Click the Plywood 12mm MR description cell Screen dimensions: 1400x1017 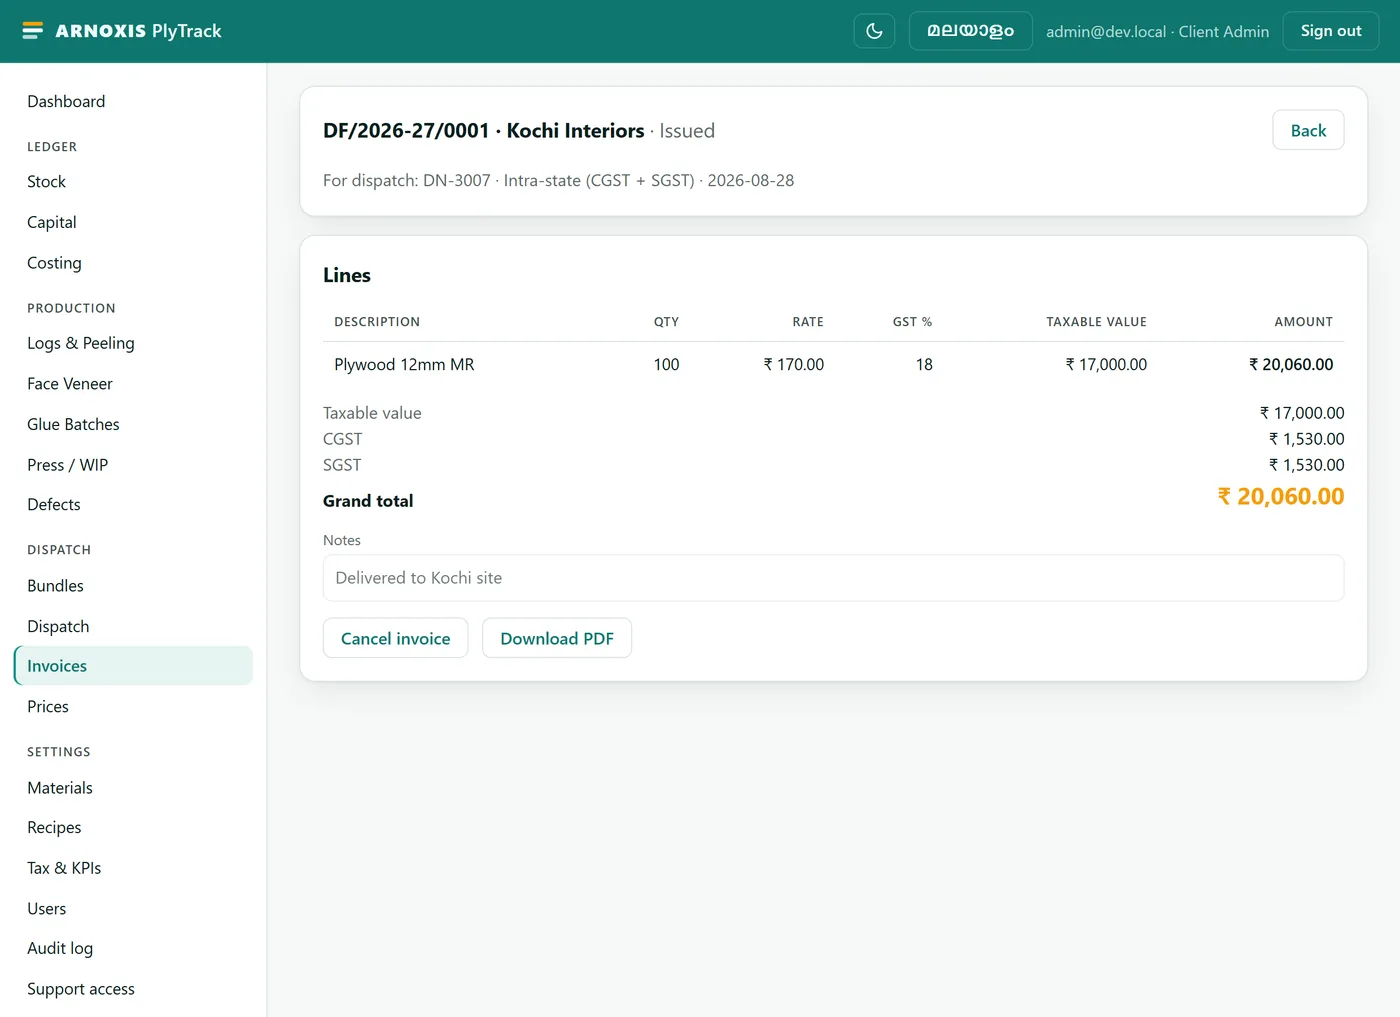[404, 365]
